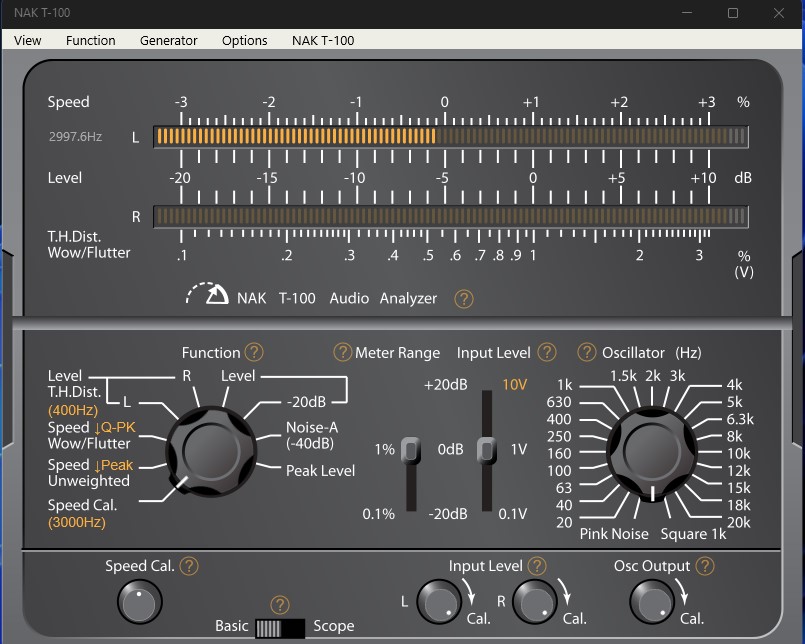
Task: Select the Noise-A (-40dB) function
Action: pyautogui.click(x=312, y=435)
